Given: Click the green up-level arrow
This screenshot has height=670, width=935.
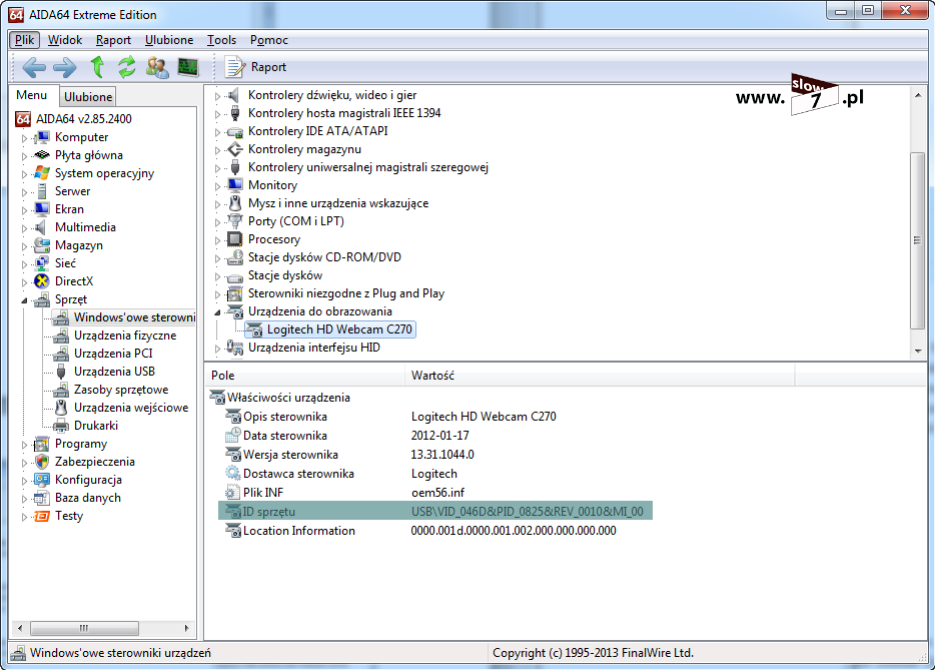Looking at the screenshot, I should pos(97,67).
